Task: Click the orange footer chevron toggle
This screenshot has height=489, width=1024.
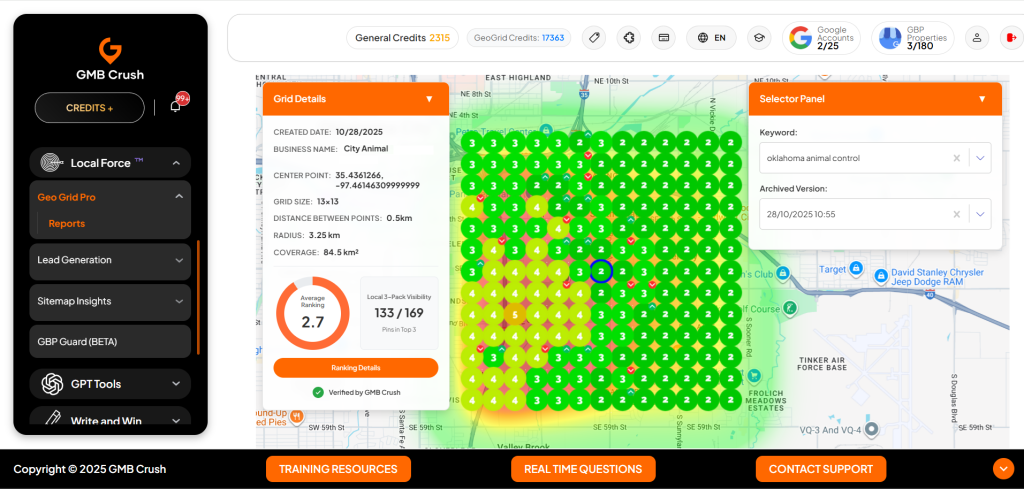Action: coord(1003,469)
